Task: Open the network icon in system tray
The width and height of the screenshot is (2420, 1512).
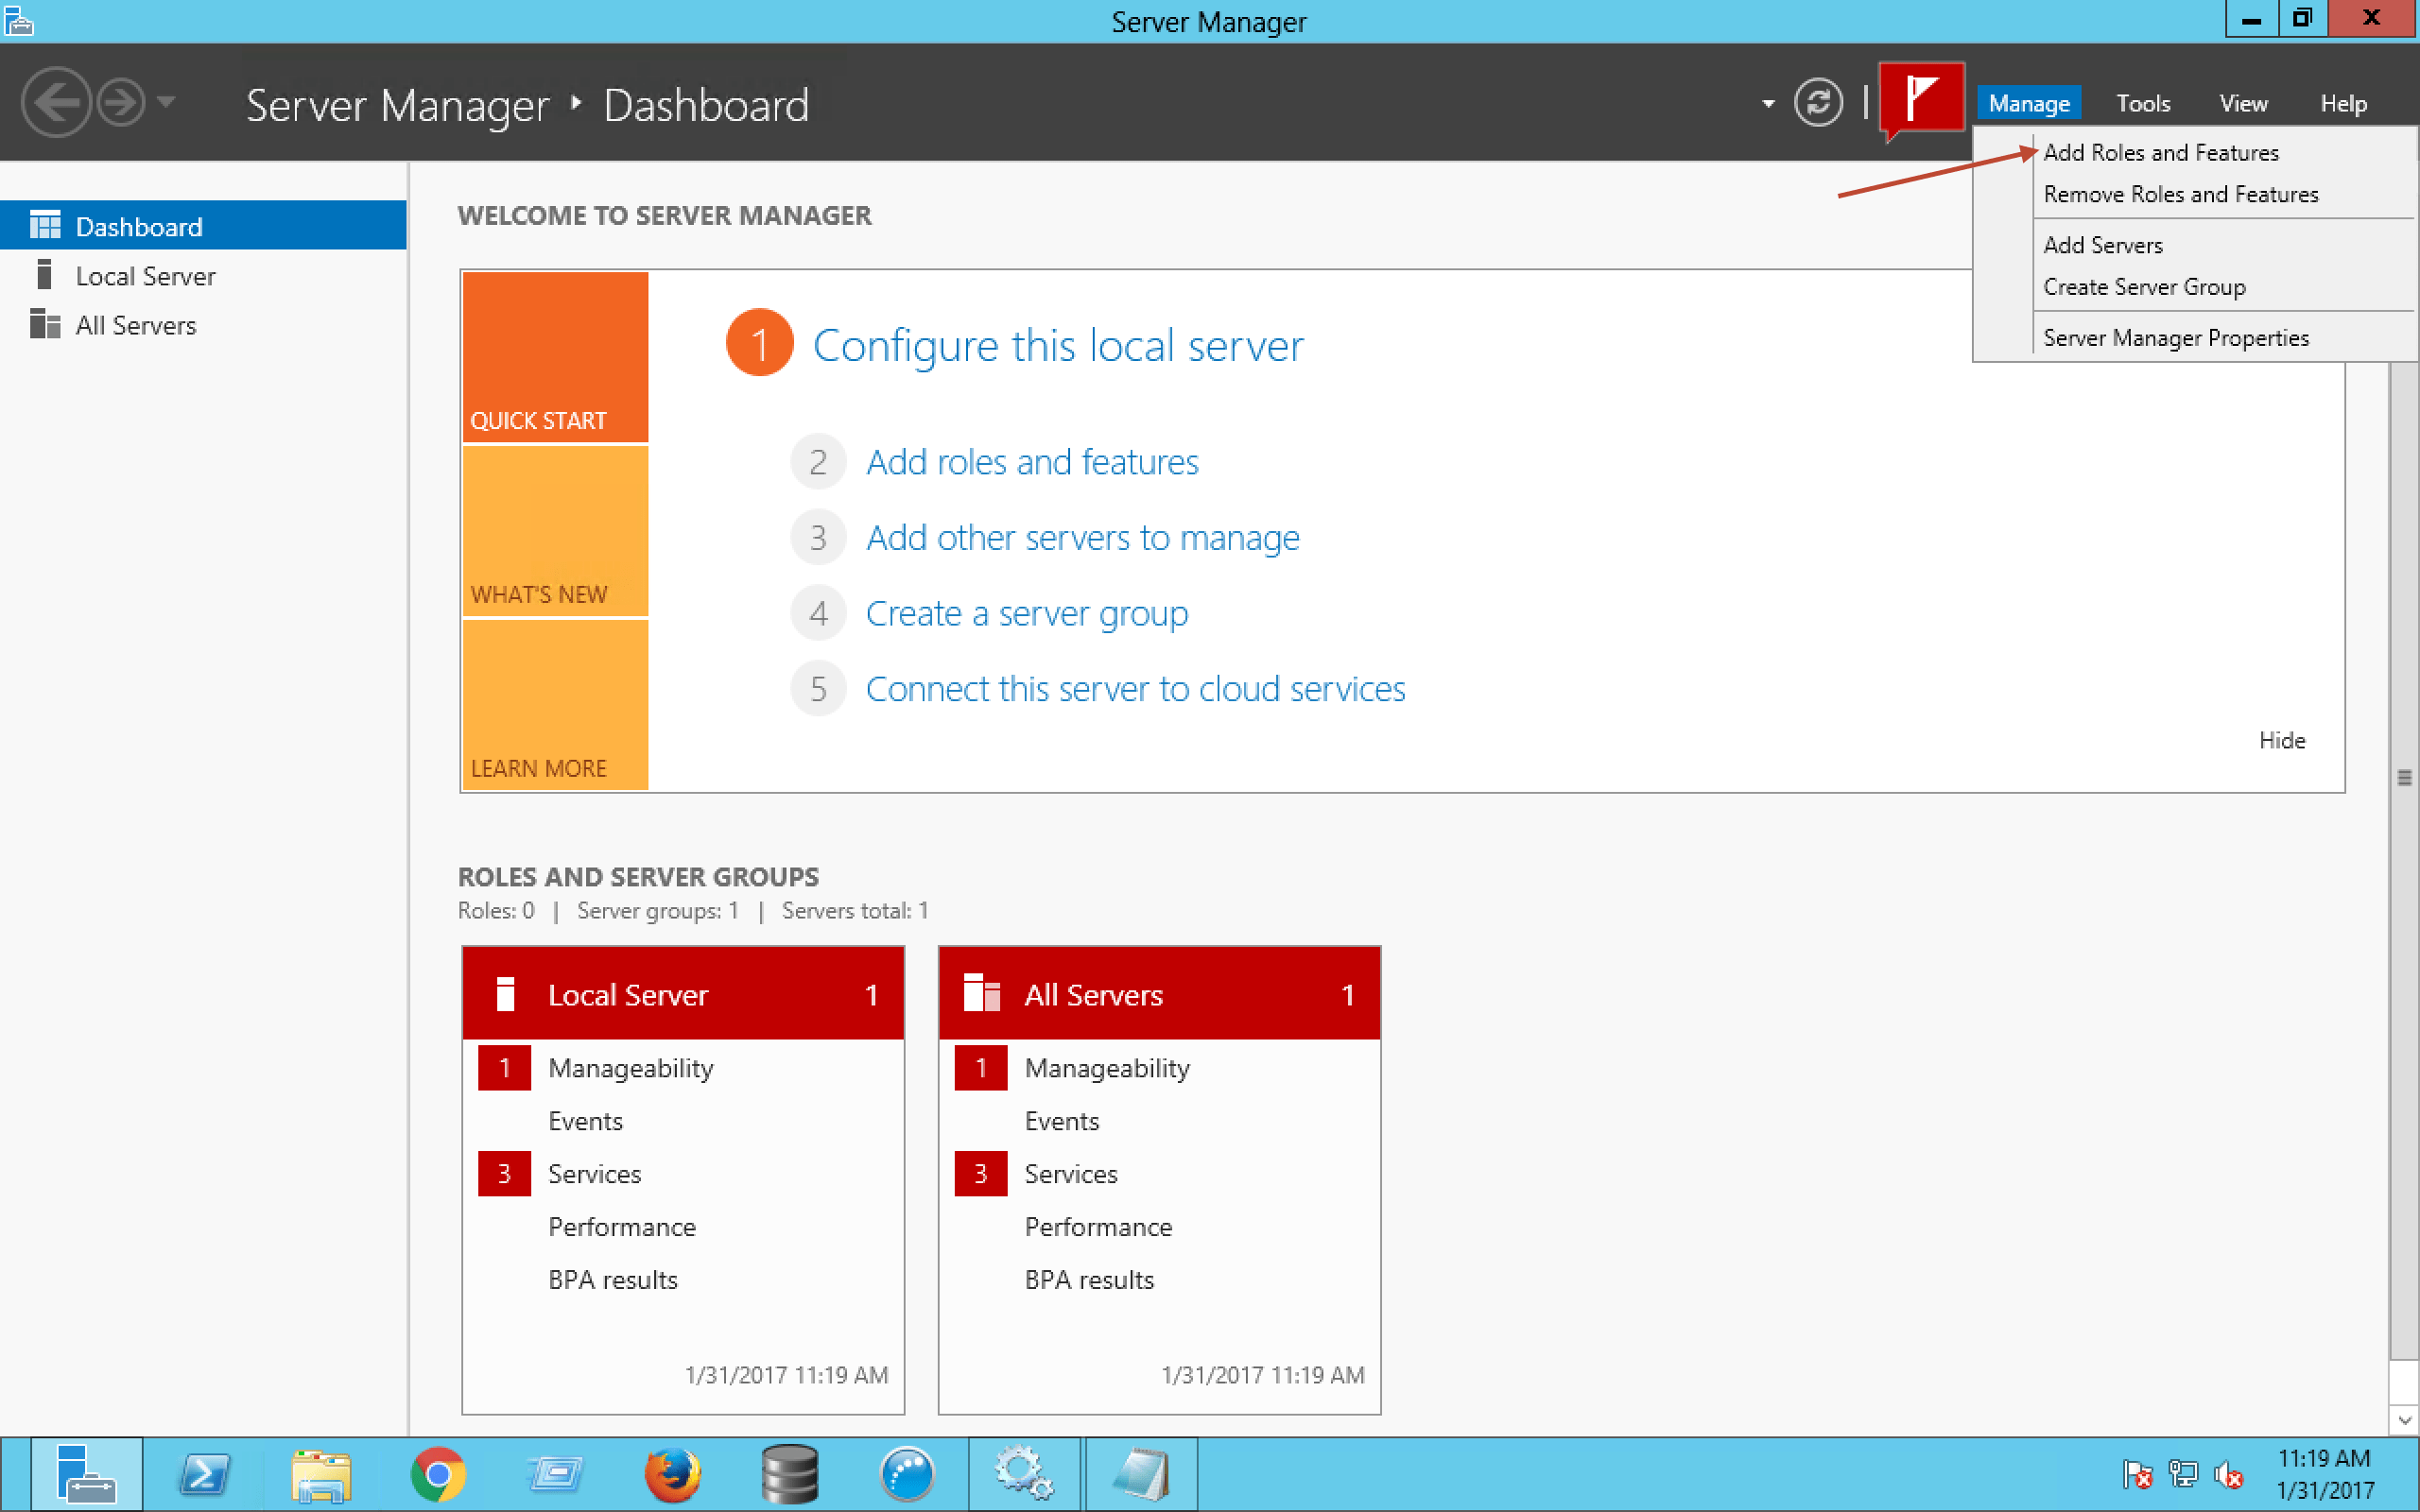Action: (2181, 1474)
